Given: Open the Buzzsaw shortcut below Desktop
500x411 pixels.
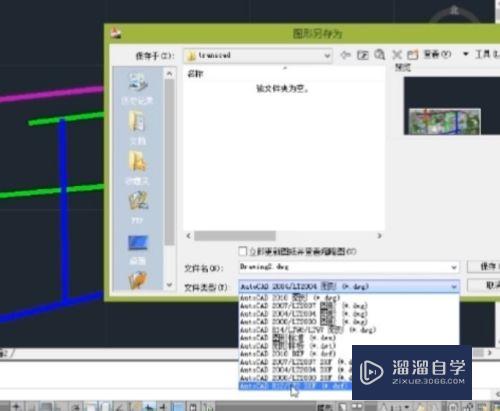Looking at the screenshot, I should (138, 280).
